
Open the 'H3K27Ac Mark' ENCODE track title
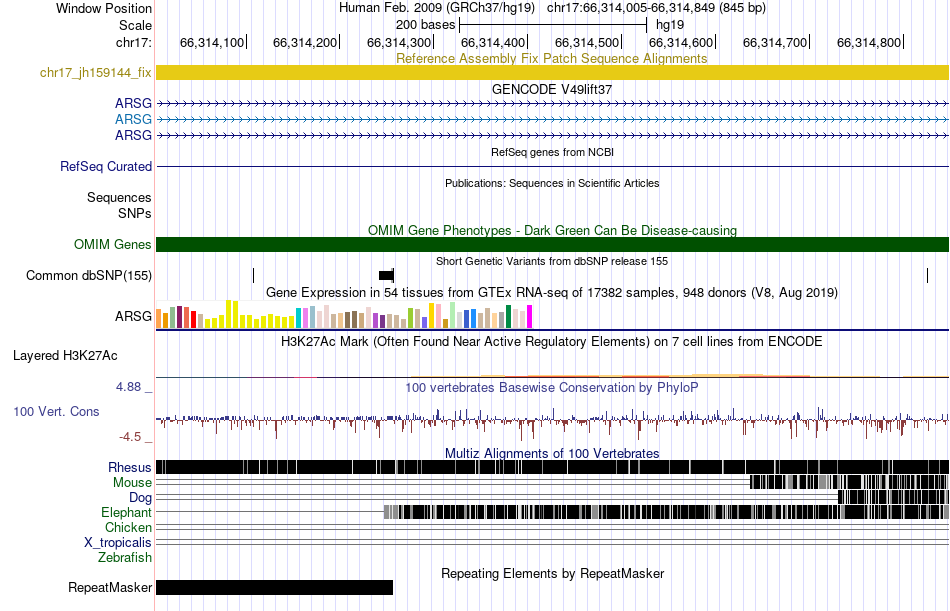[x=552, y=341]
